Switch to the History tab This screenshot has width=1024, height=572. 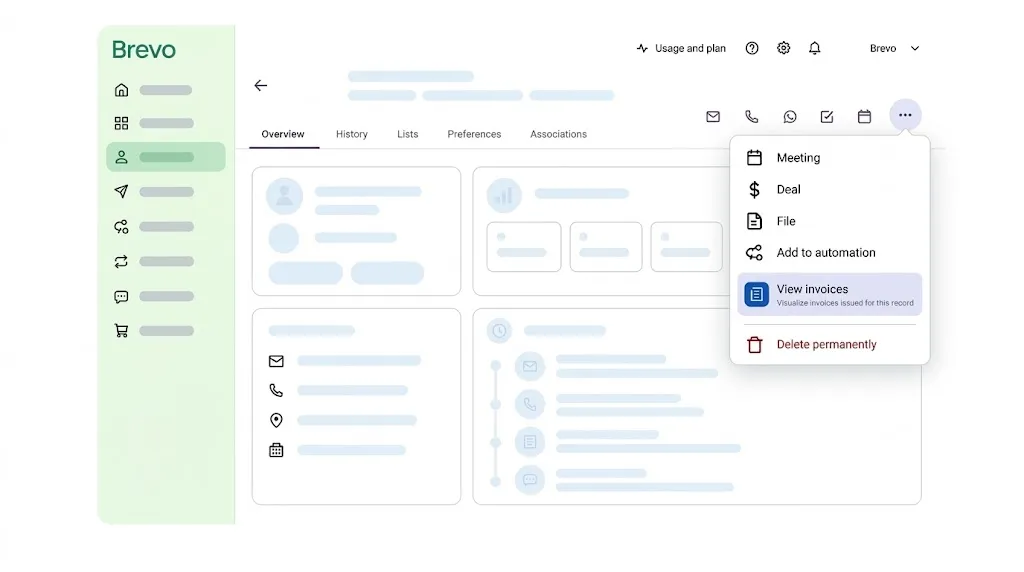point(352,134)
